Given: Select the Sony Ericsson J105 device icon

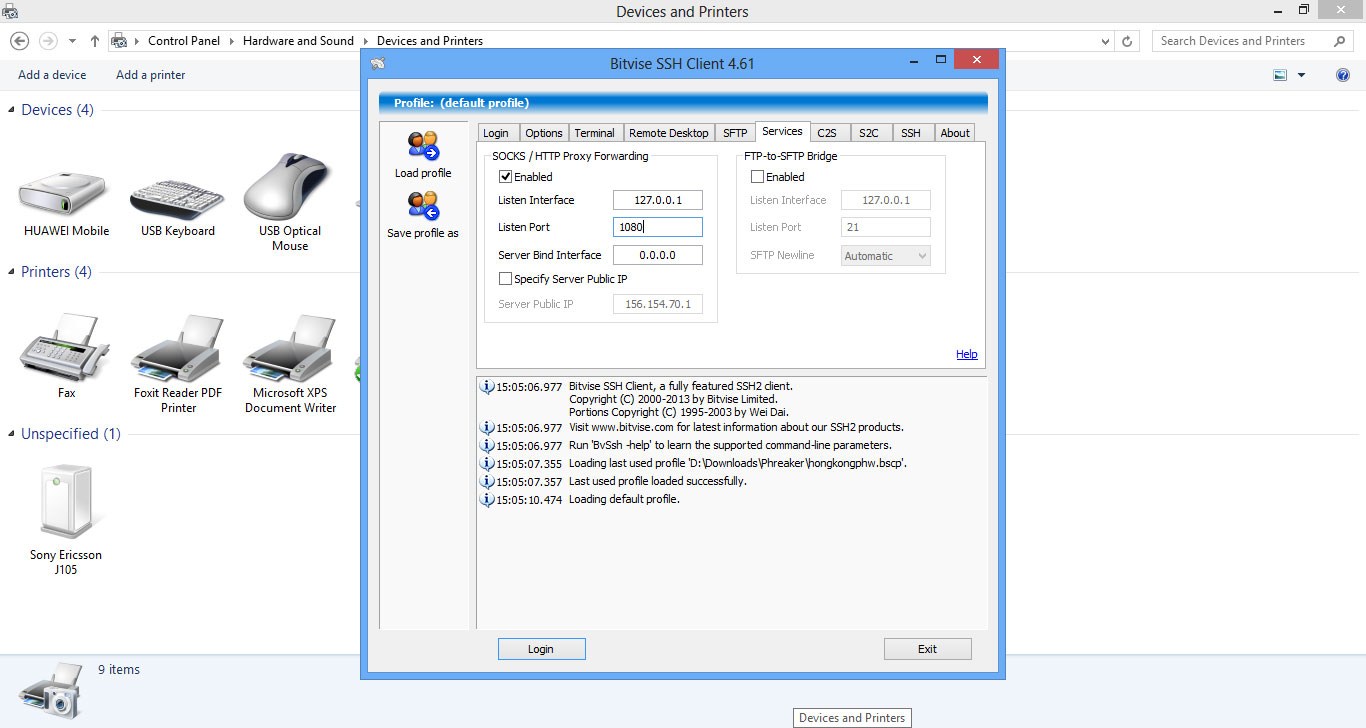Looking at the screenshot, I should (65, 503).
